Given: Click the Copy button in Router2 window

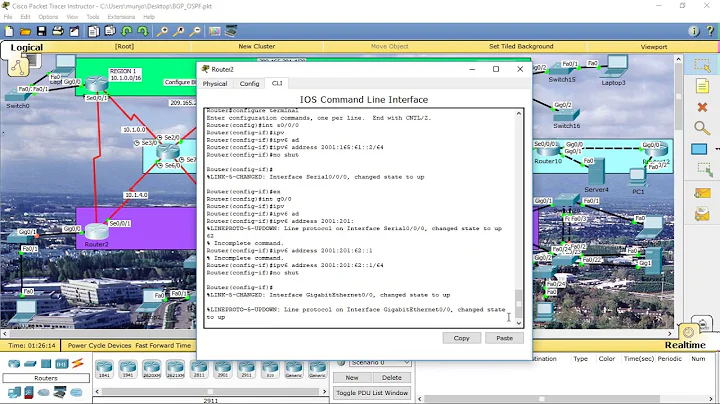Looking at the screenshot, I should point(461,338).
